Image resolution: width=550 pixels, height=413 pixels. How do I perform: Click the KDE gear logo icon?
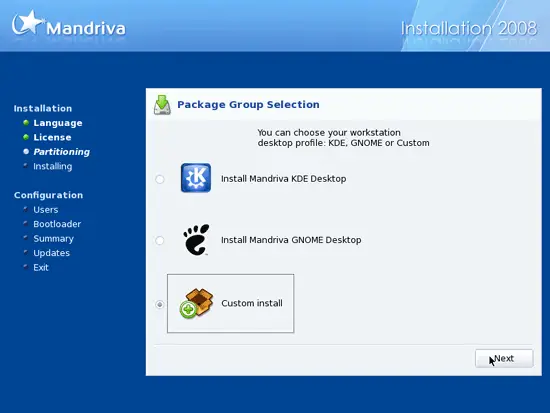[x=196, y=178]
